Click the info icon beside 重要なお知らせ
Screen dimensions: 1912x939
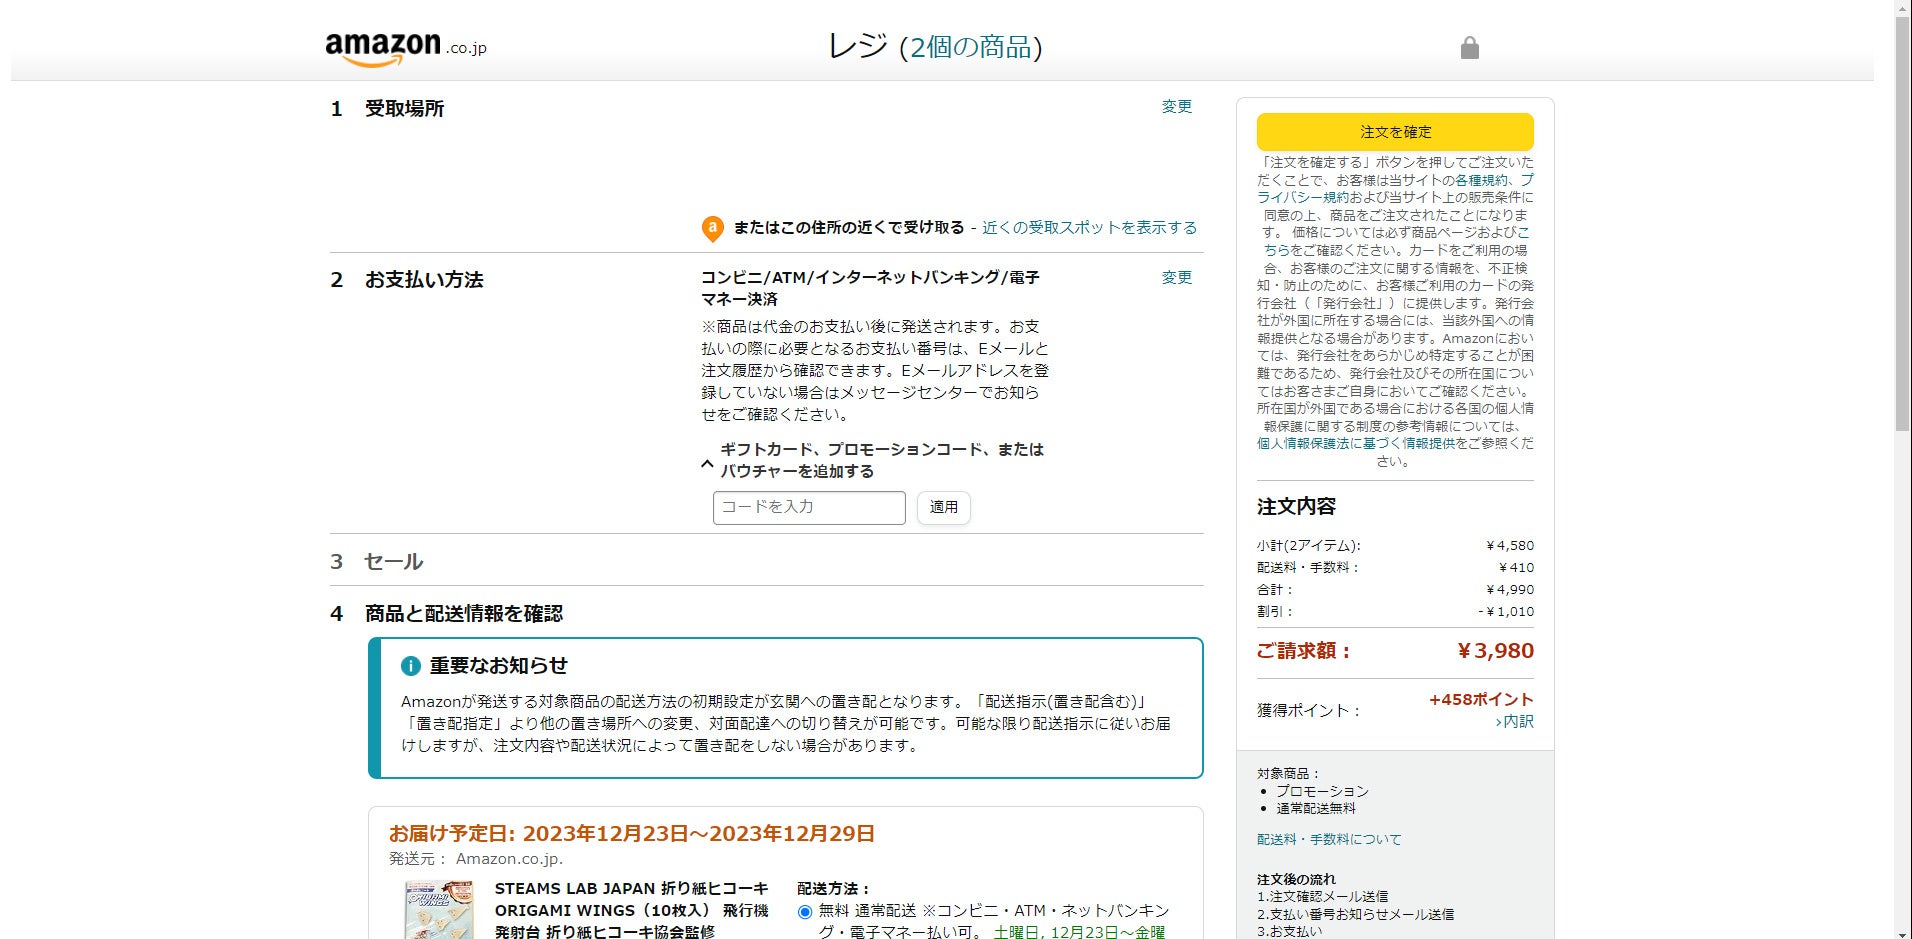[410, 666]
